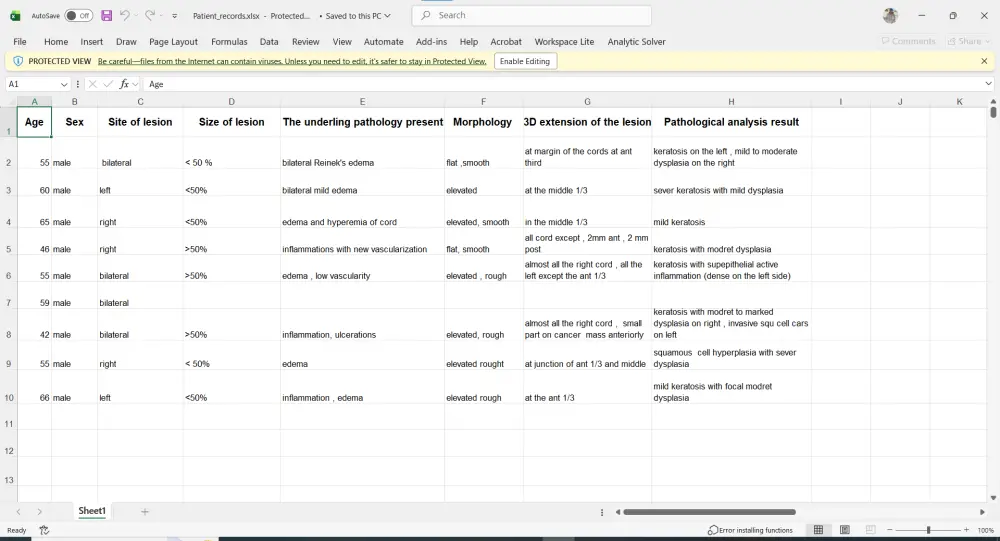
Task: Select the Automate tab
Action: point(383,41)
